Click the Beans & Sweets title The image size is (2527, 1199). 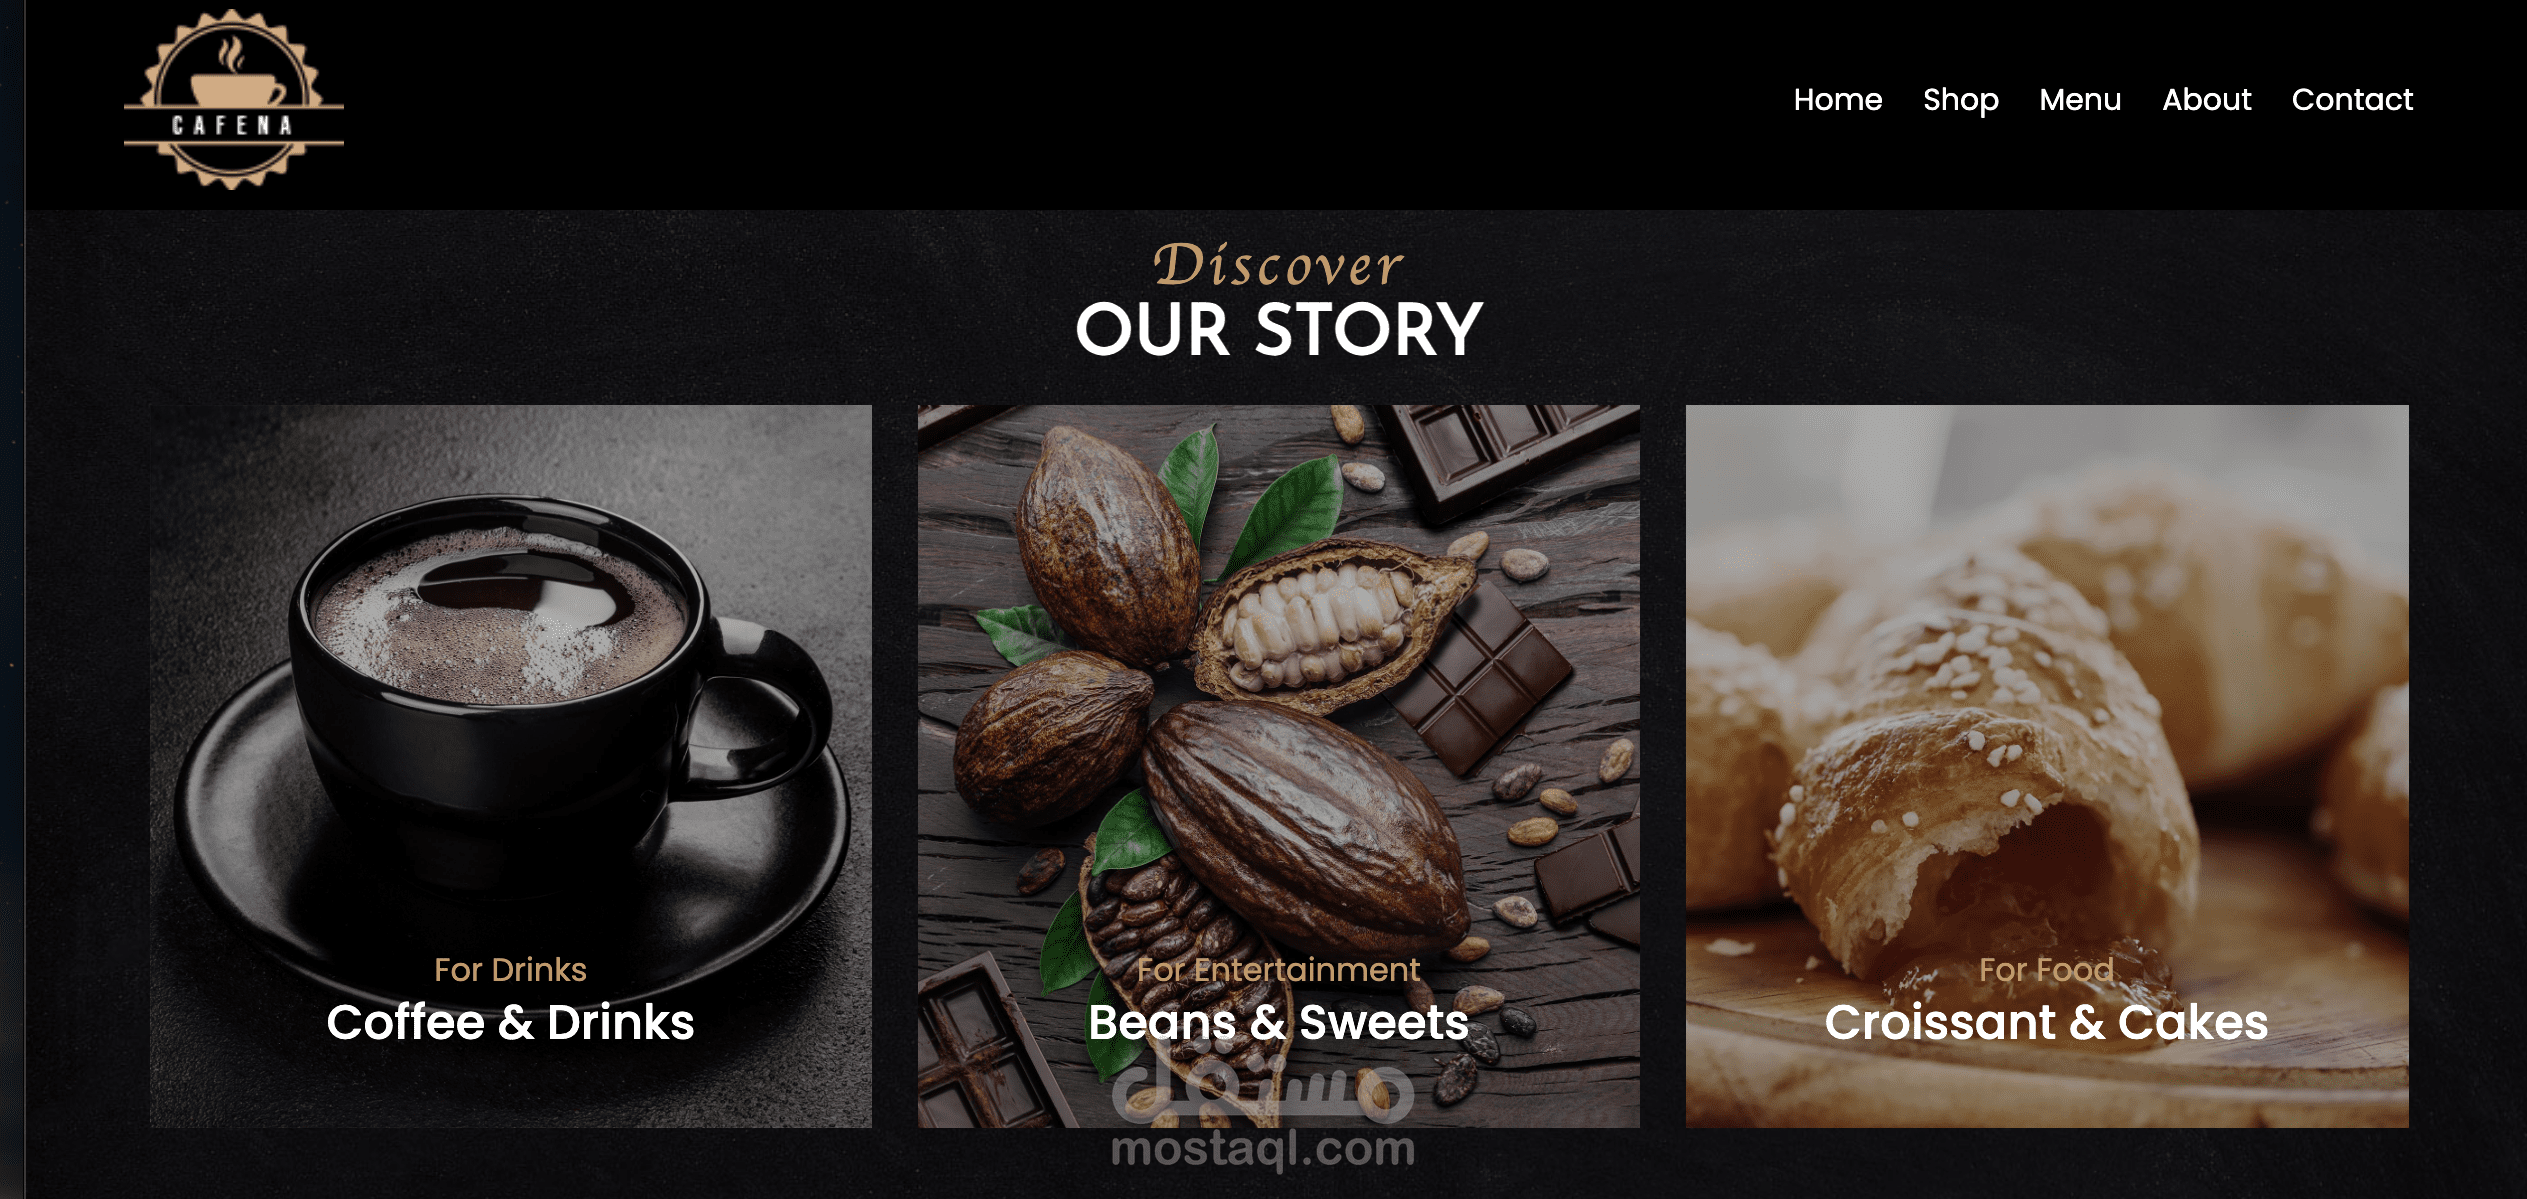coord(1279,1022)
